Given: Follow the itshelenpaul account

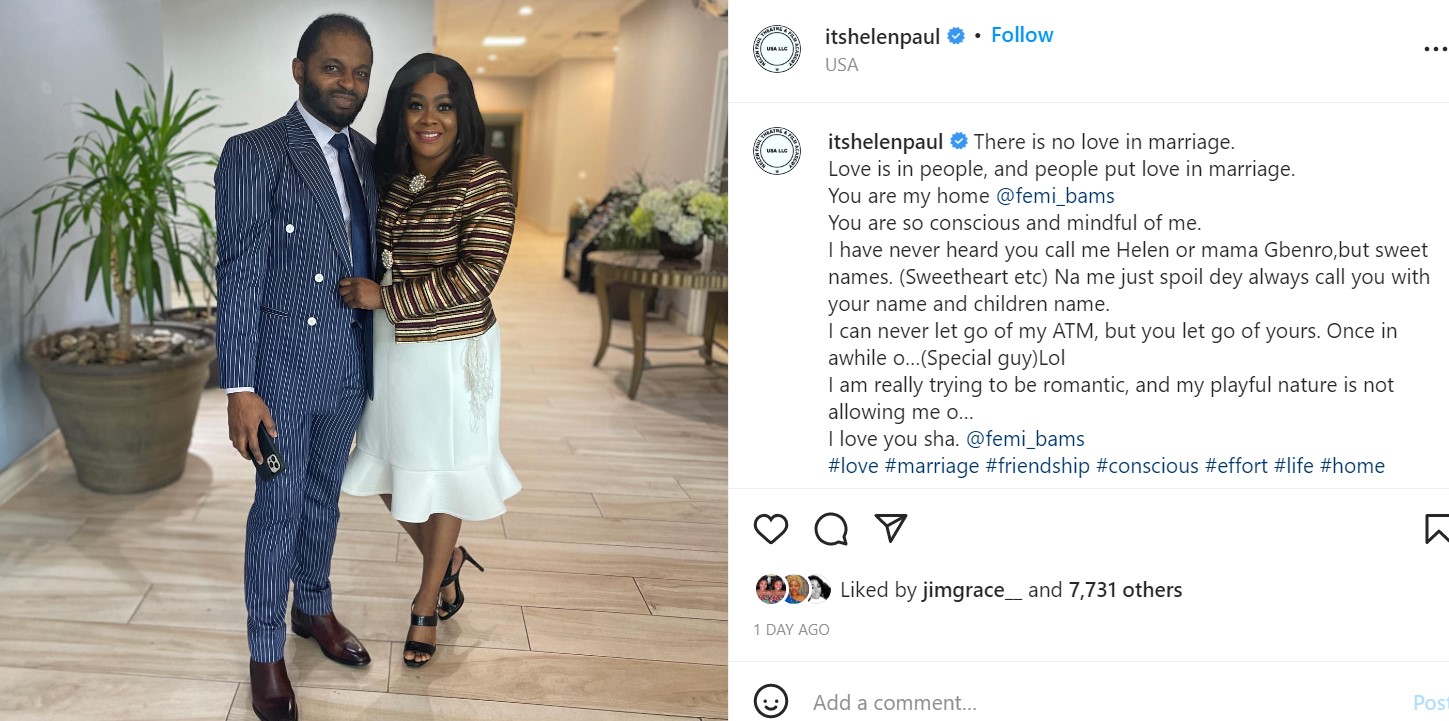Looking at the screenshot, I should point(1022,35).
